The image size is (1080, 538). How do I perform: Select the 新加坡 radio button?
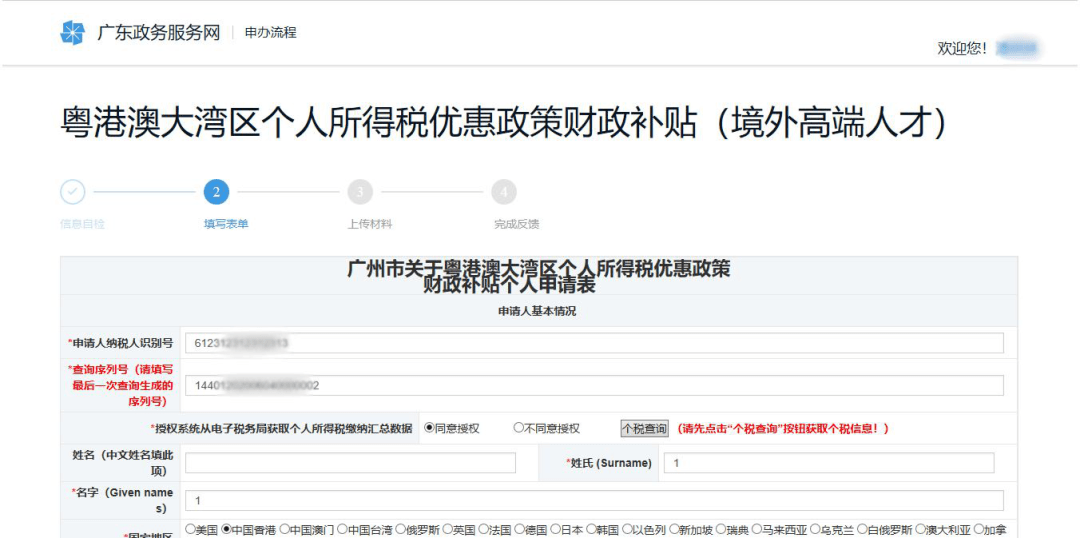pos(674,529)
